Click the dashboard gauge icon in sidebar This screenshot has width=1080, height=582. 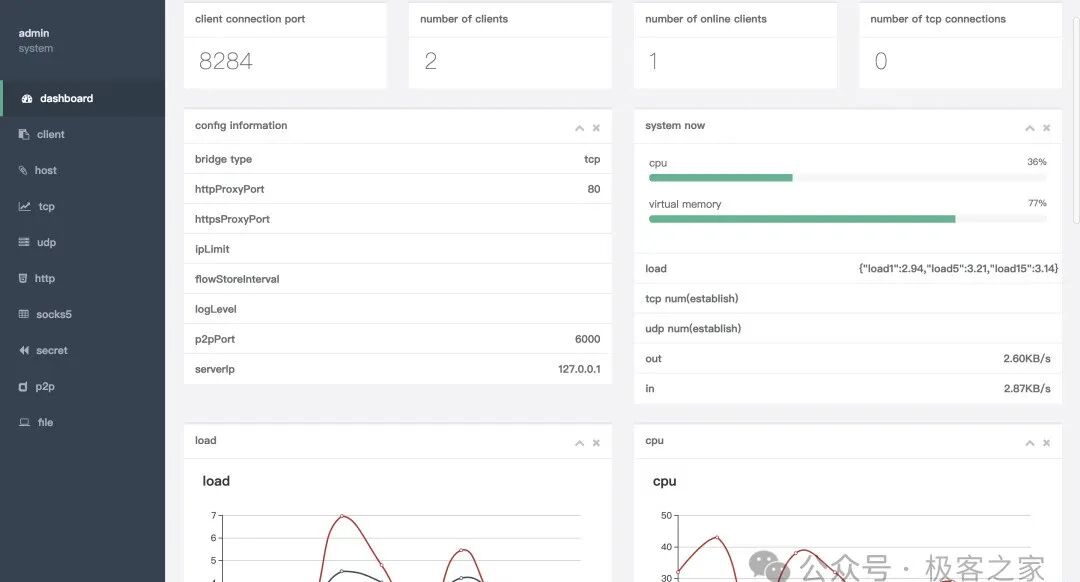[x=27, y=98]
